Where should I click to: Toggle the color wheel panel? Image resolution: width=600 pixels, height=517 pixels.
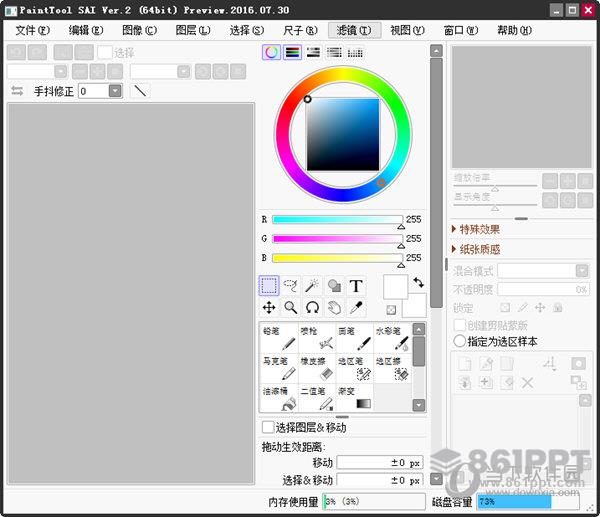[271, 52]
